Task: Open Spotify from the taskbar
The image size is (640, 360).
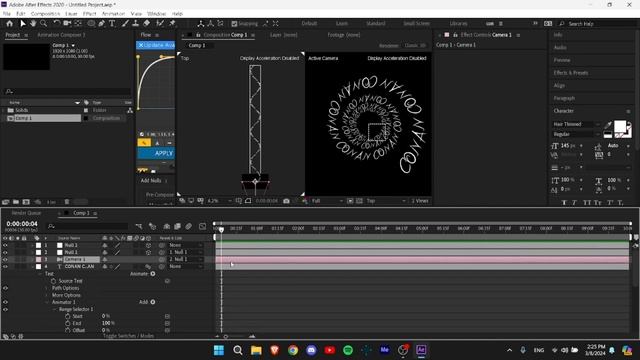Action: point(348,350)
